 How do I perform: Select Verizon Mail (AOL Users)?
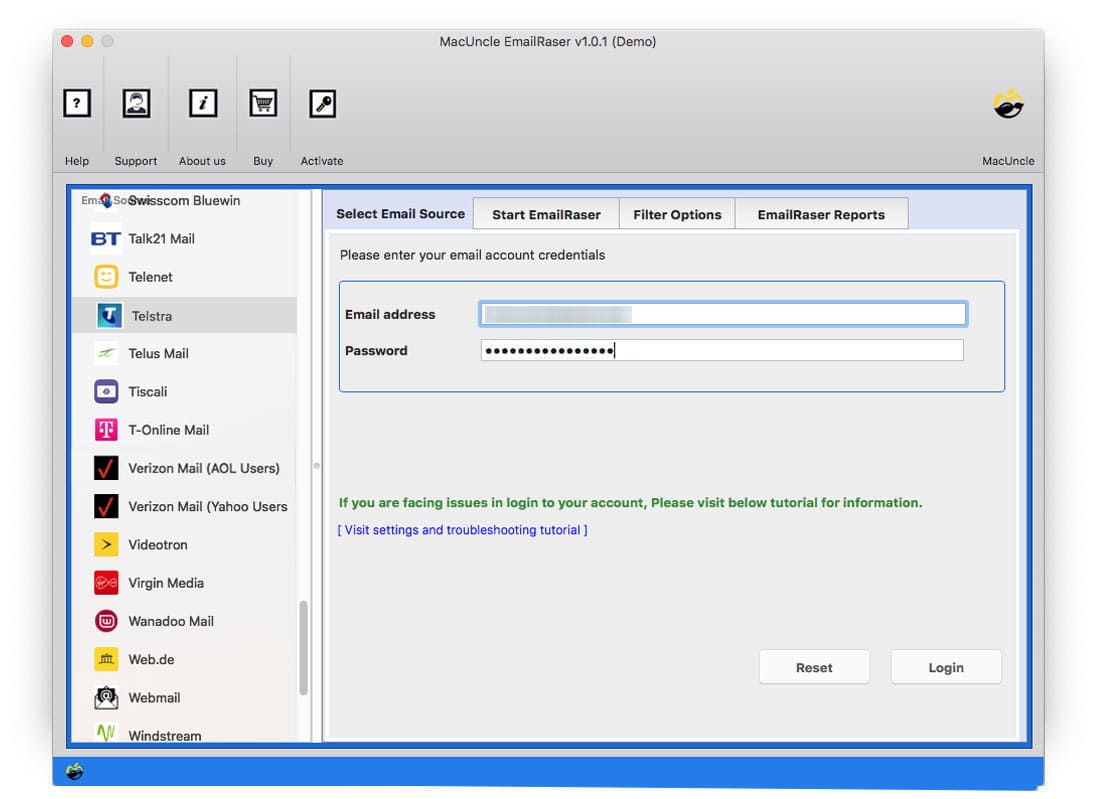(105, 468)
